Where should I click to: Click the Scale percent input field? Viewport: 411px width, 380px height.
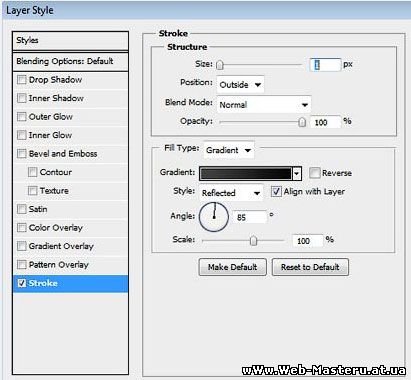pos(308,241)
